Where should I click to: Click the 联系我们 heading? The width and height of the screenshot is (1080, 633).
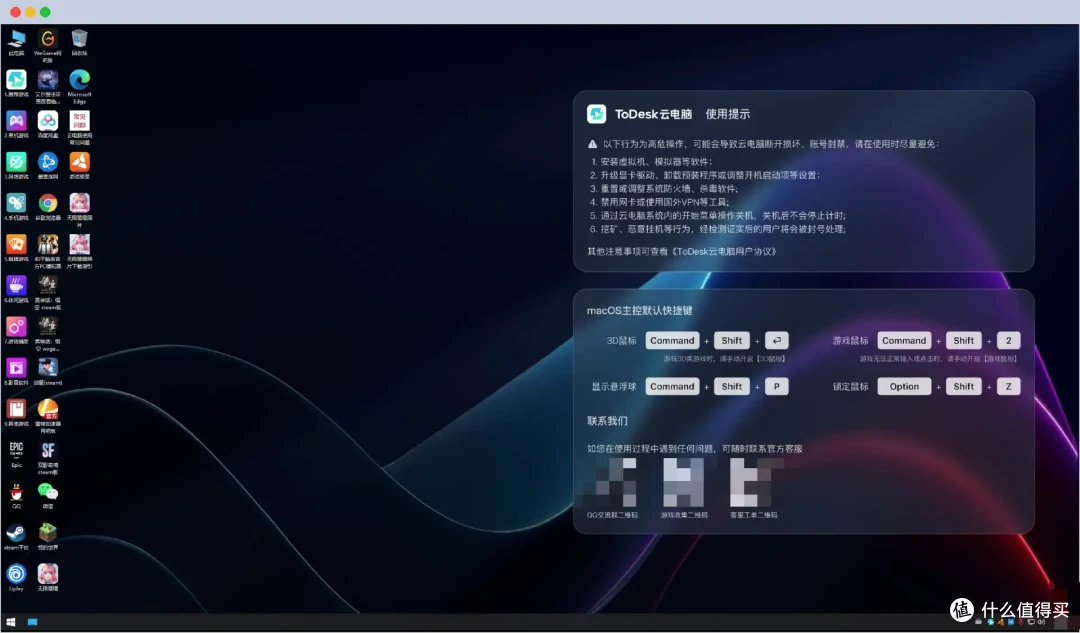pyautogui.click(x=607, y=421)
